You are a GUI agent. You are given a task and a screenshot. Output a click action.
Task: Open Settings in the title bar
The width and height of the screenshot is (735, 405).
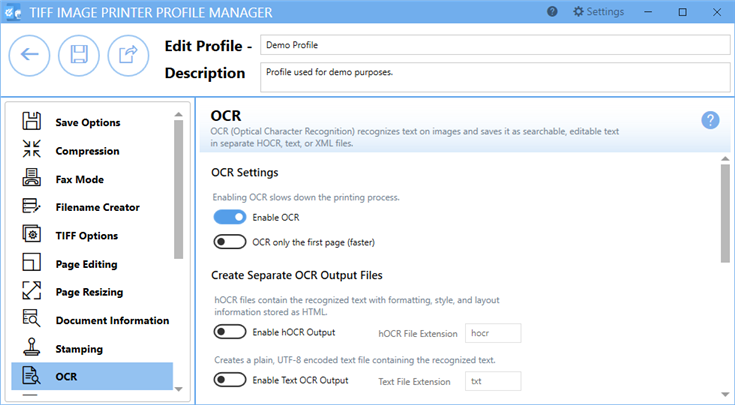(x=598, y=12)
